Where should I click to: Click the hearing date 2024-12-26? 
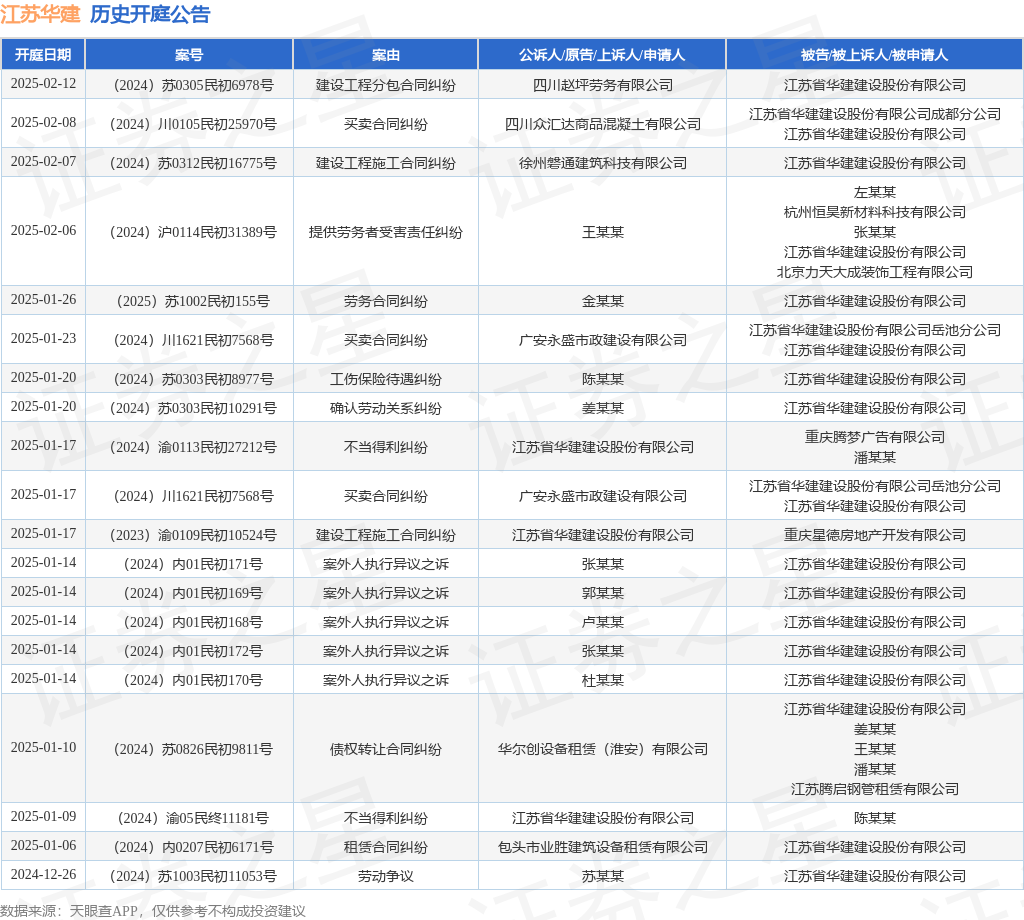pos(43,874)
